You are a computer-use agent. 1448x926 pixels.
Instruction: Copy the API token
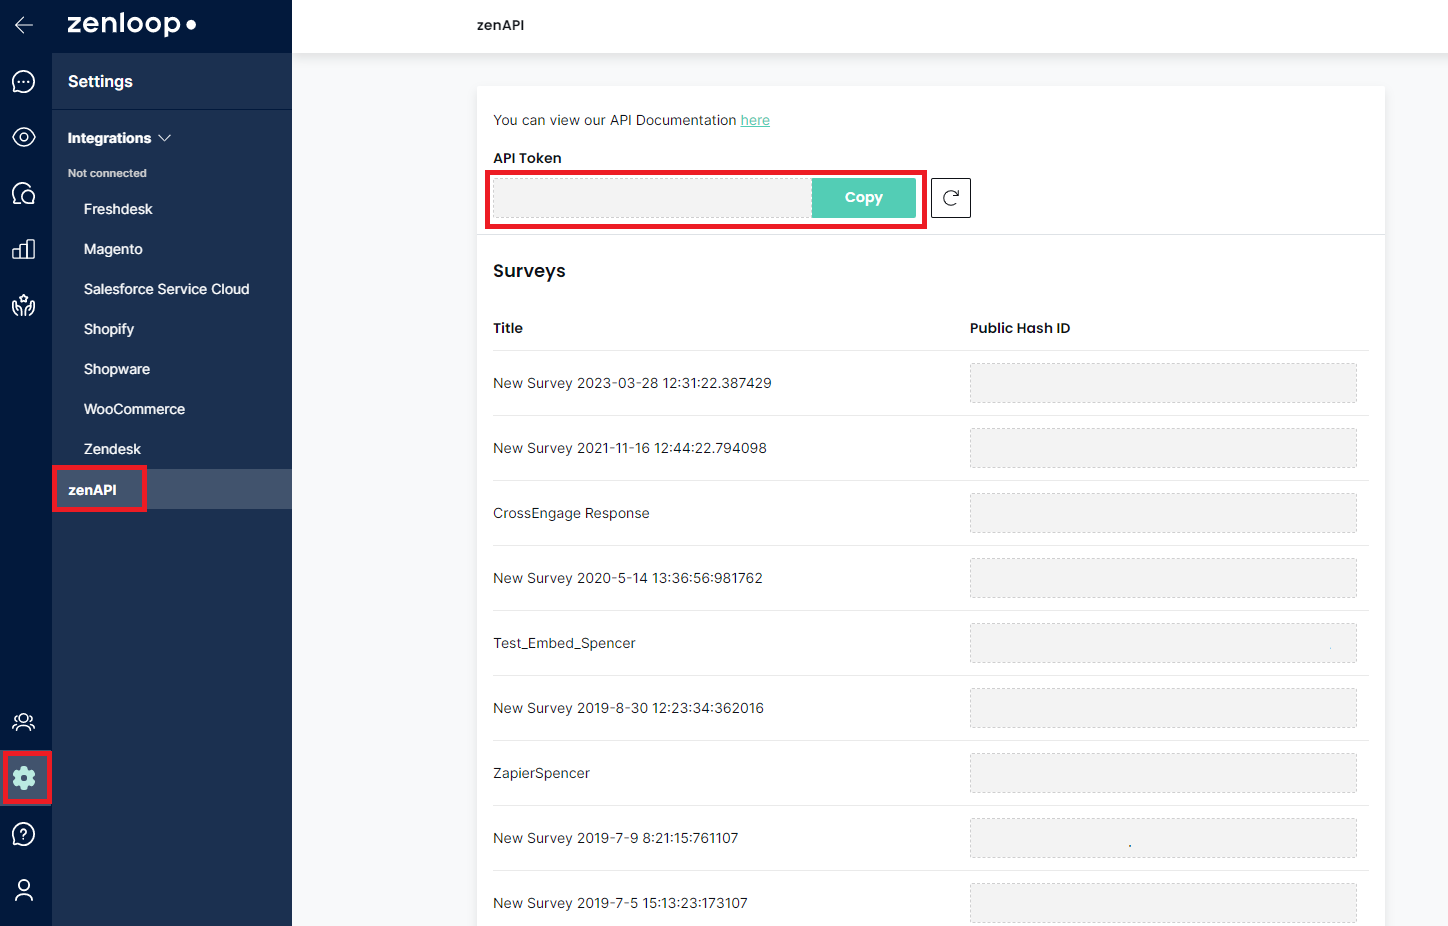point(864,198)
